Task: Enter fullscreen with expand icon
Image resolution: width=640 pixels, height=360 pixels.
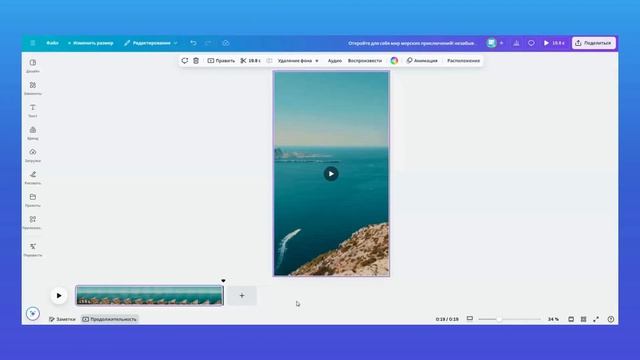Action: point(596,319)
